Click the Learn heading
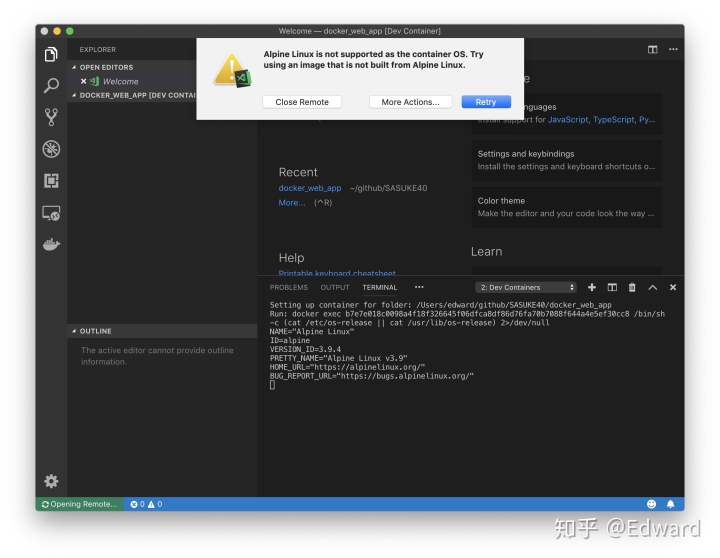 point(486,252)
